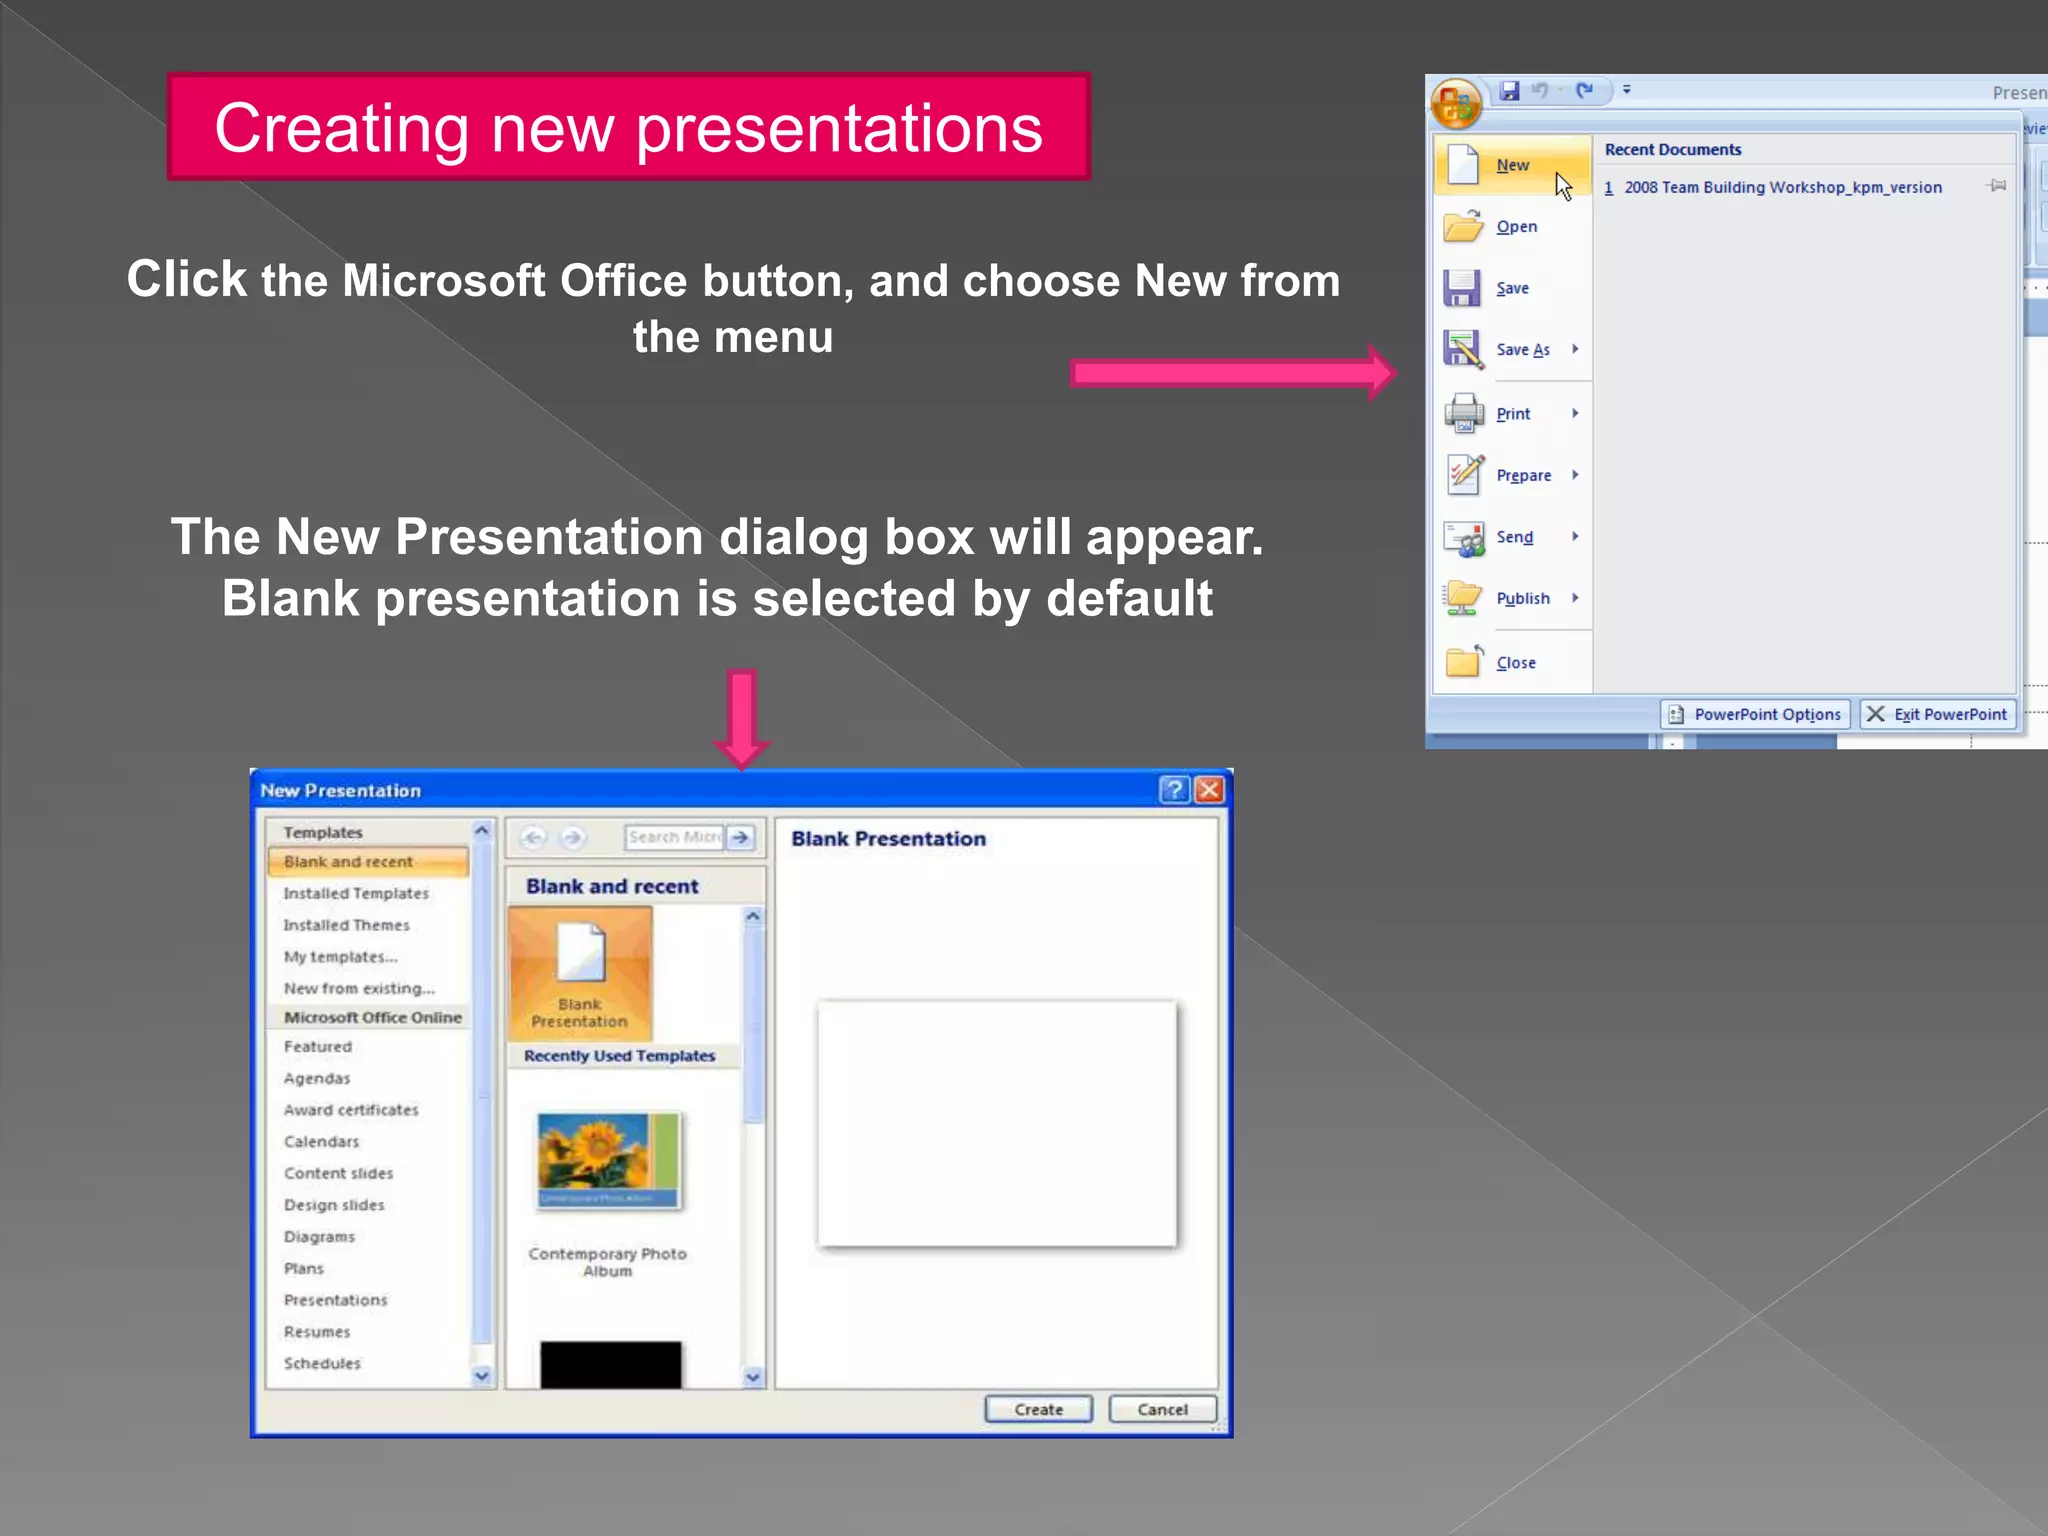Select Save As in the Office menu
Image resolution: width=2048 pixels, height=1536 pixels.
(1512, 349)
